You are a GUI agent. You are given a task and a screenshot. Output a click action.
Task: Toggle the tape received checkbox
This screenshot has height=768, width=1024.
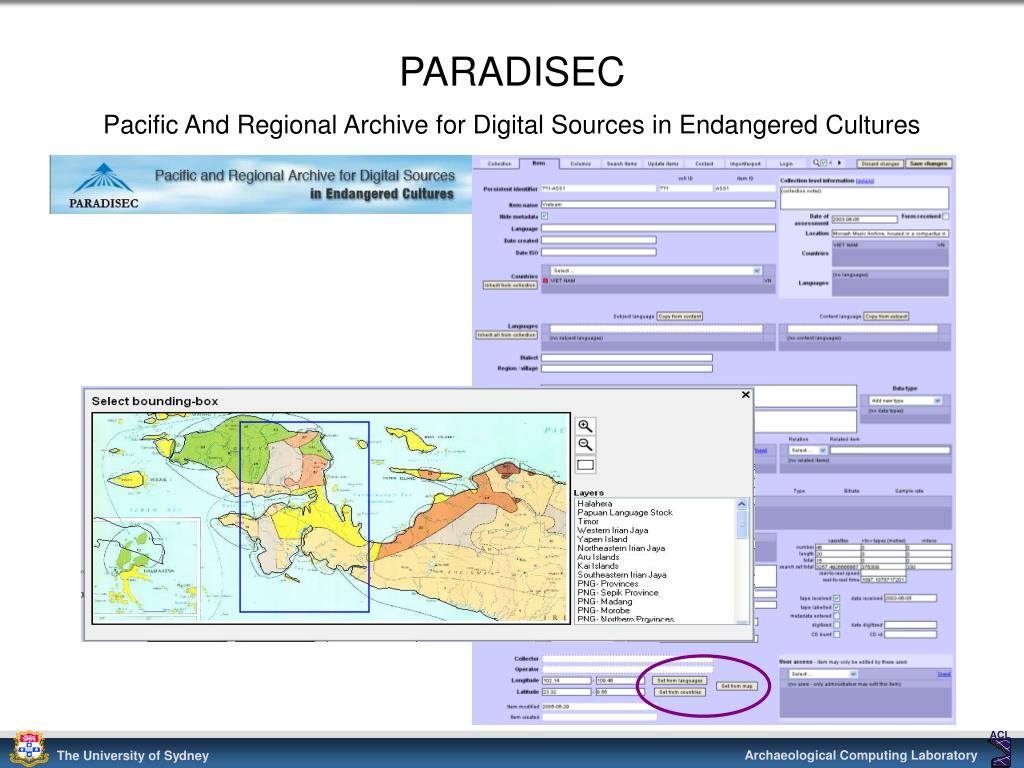click(x=836, y=598)
